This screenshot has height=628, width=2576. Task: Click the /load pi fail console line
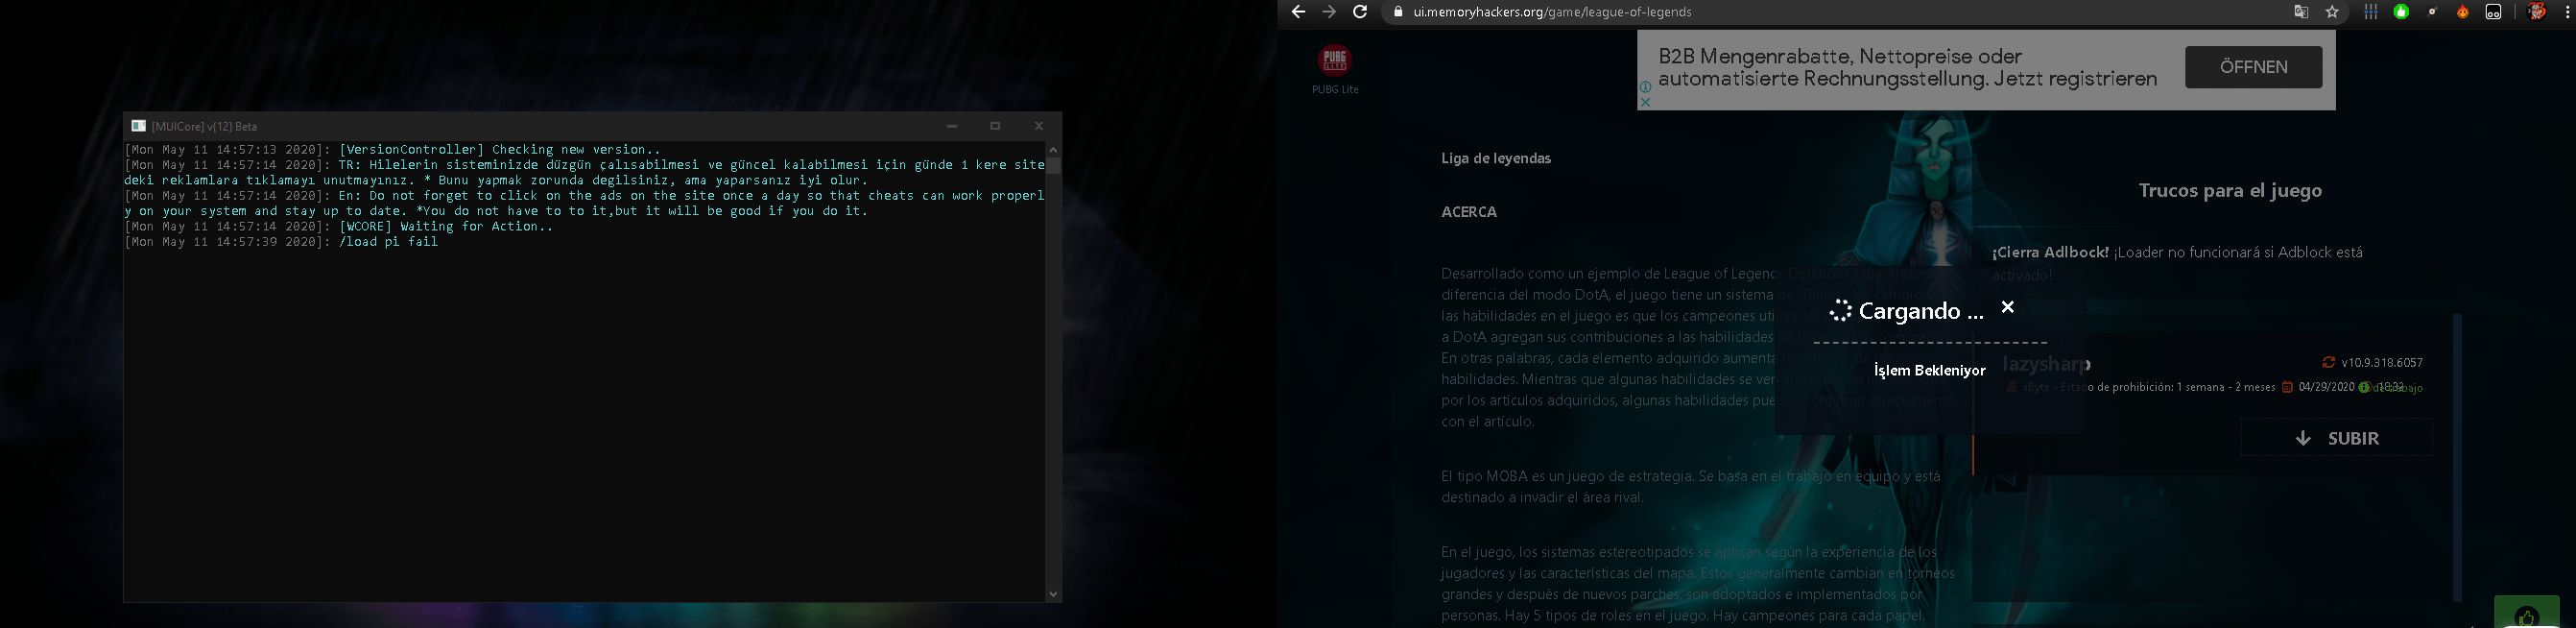[x=281, y=242]
